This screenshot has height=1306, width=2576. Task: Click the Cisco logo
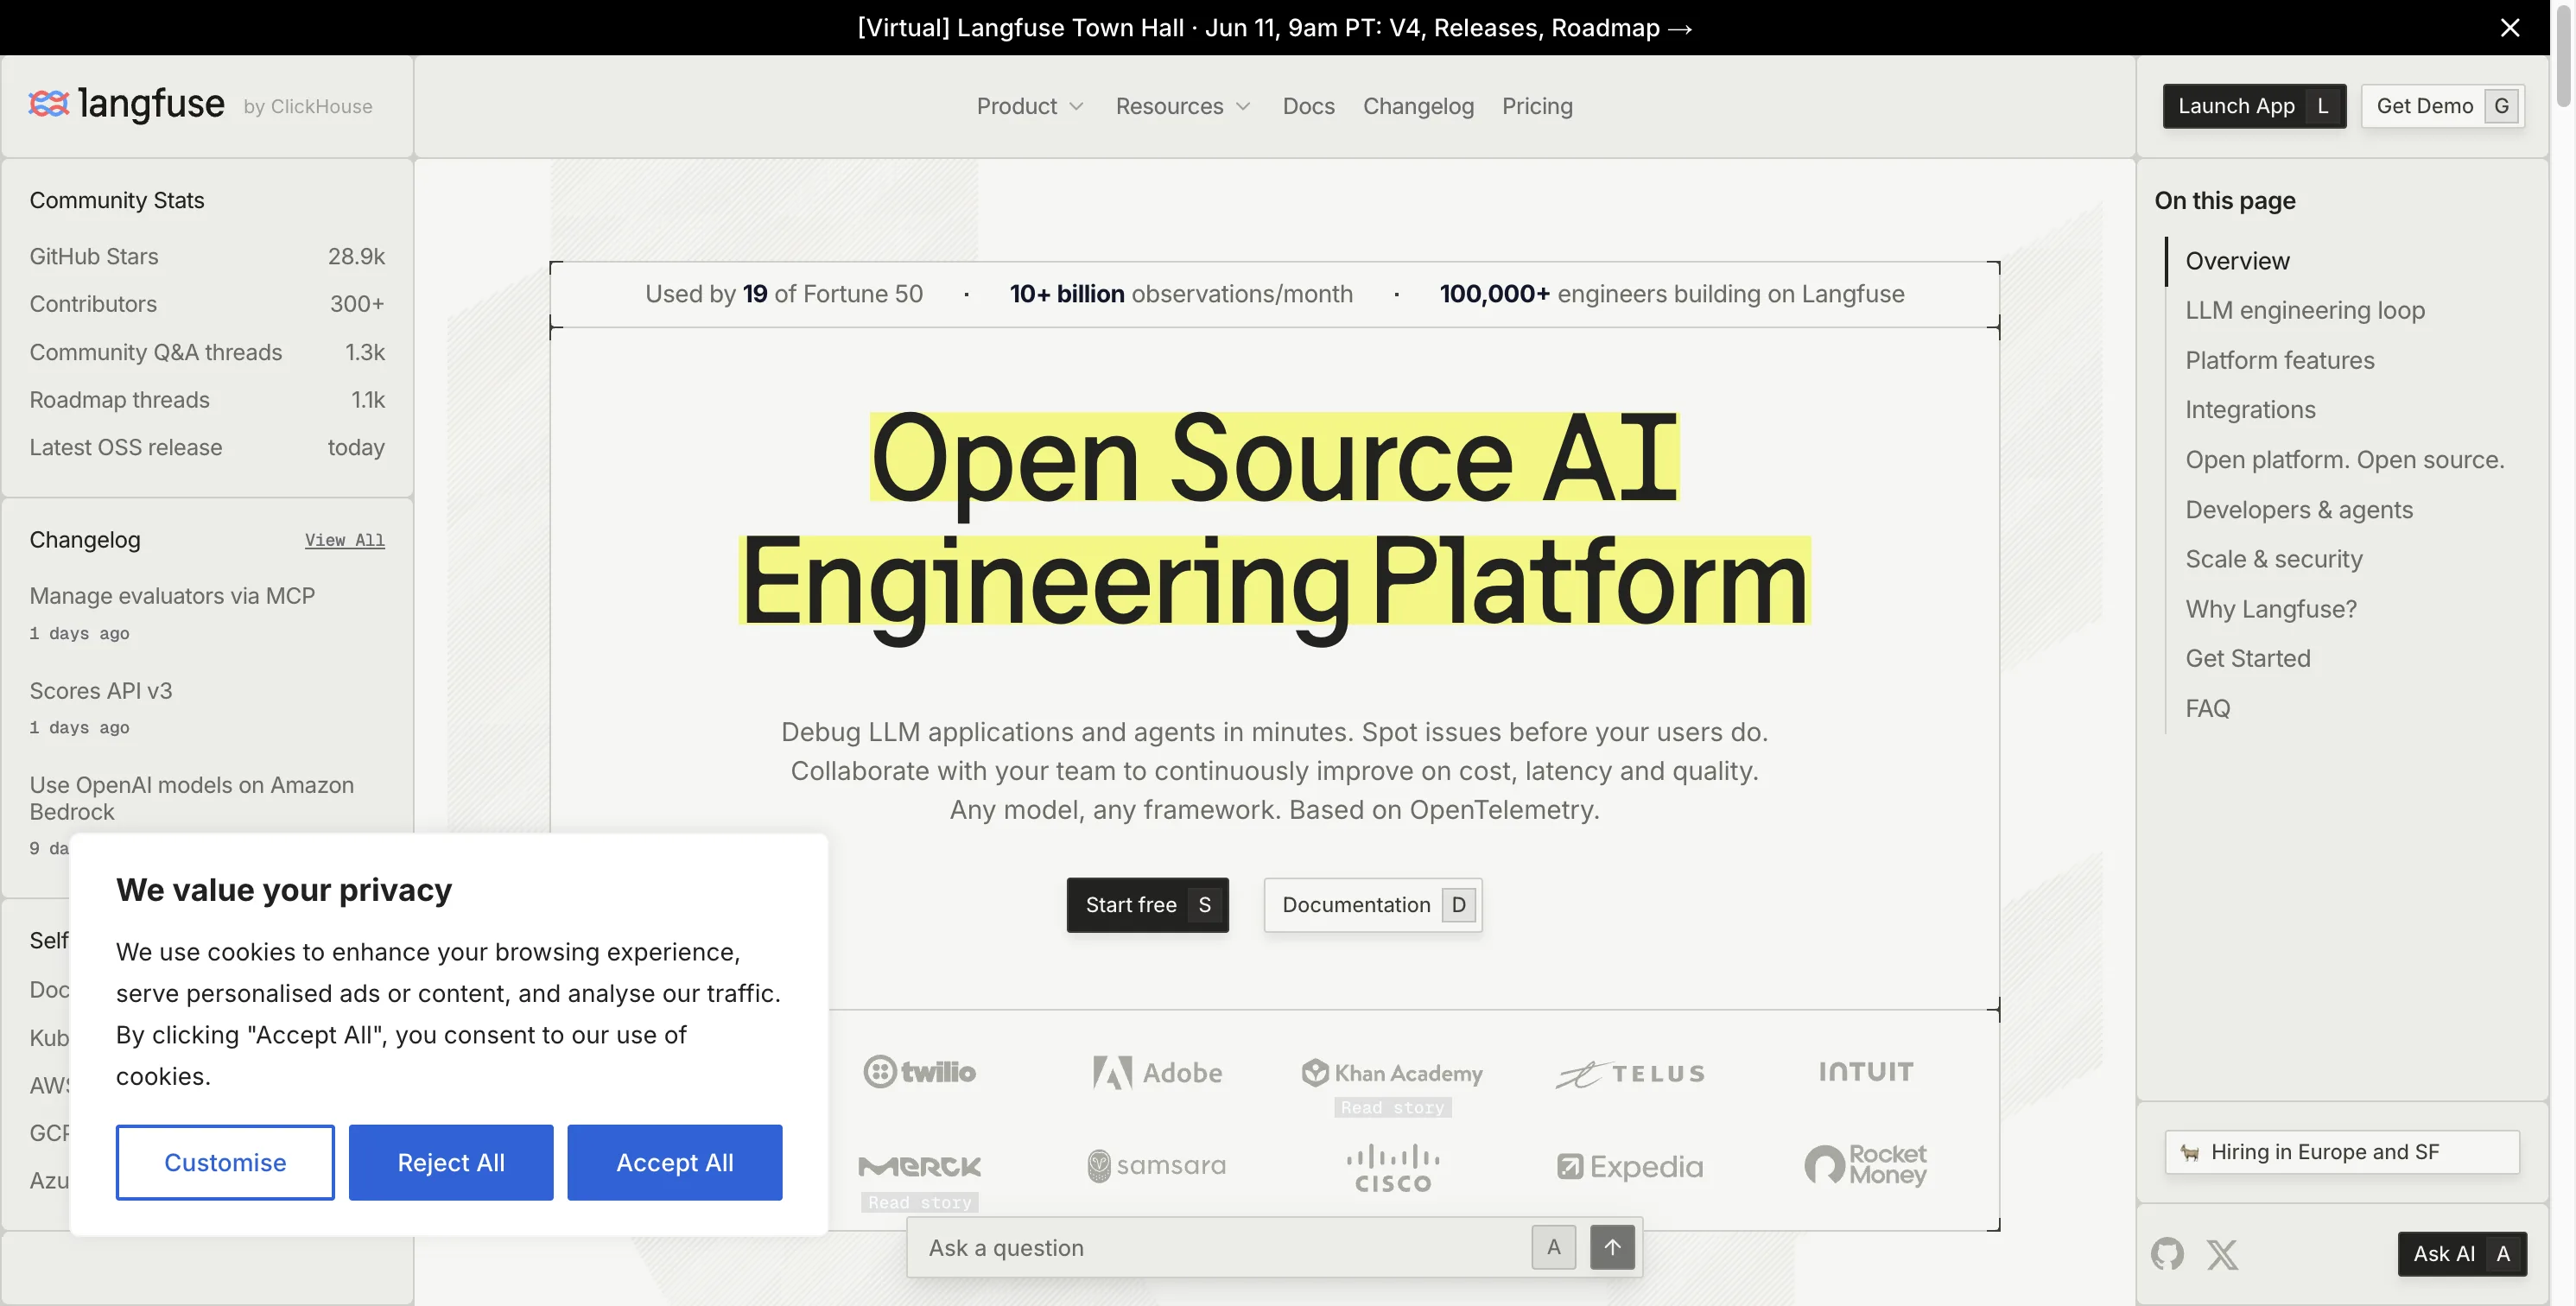point(1393,1168)
